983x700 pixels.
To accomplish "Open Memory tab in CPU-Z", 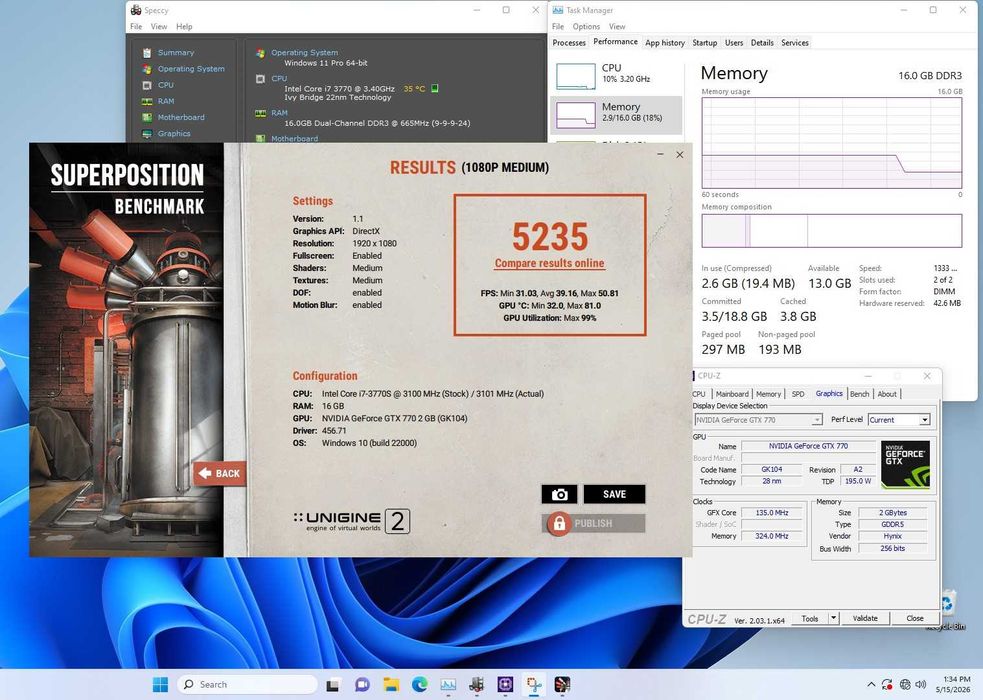I will click(x=768, y=394).
